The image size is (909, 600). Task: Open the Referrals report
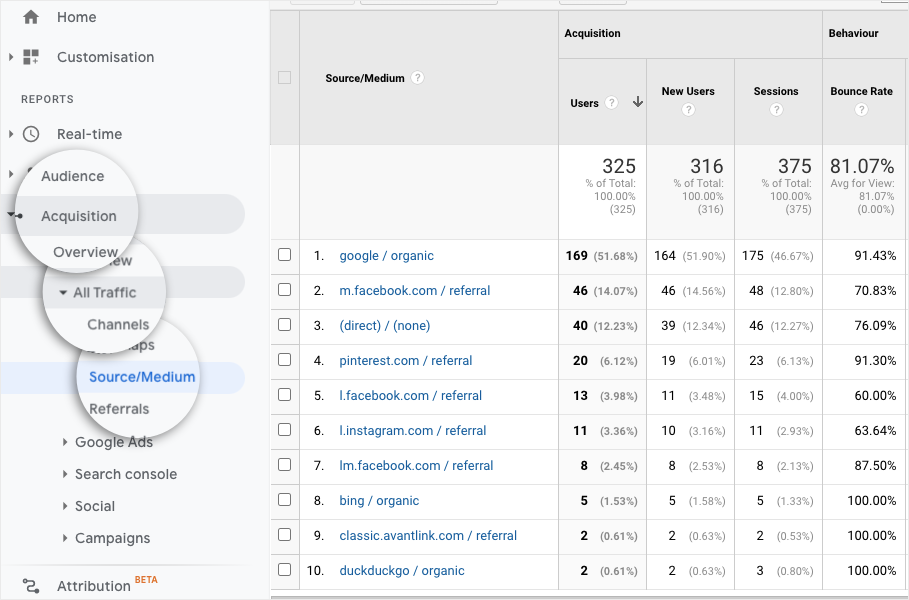click(119, 409)
